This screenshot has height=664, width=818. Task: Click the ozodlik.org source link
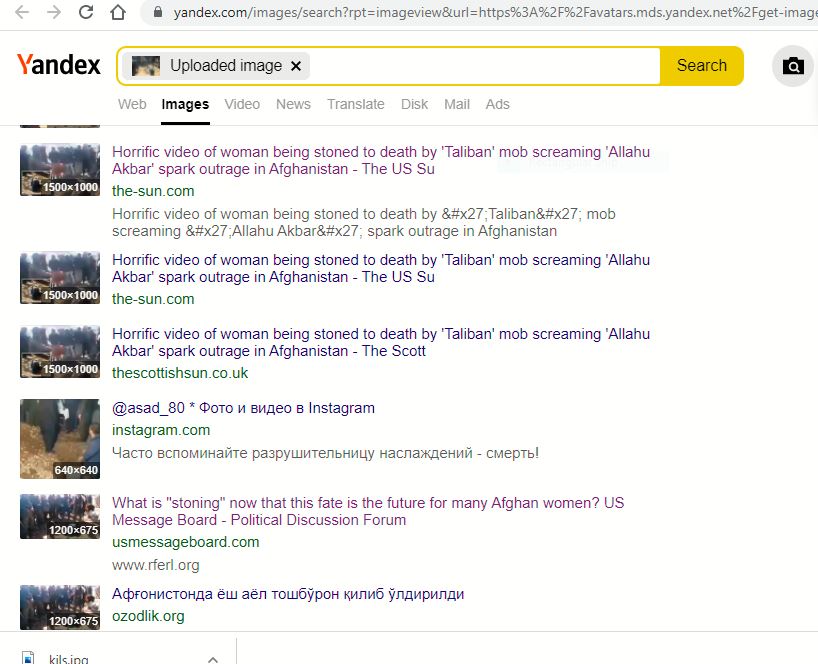pos(148,616)
